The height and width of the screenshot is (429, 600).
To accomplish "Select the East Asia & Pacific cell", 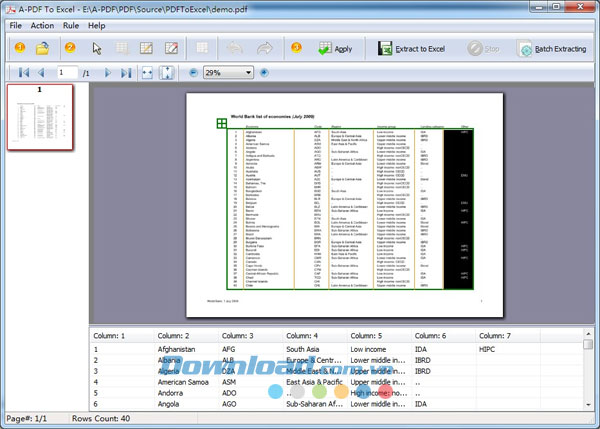I will tap(314, 382).
